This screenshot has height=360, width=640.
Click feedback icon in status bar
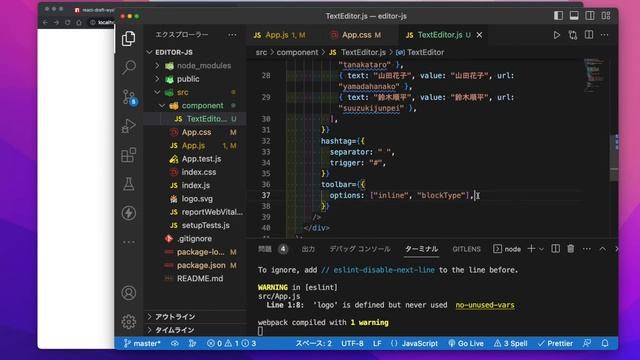pyautogui.click(x=587, y=343)
